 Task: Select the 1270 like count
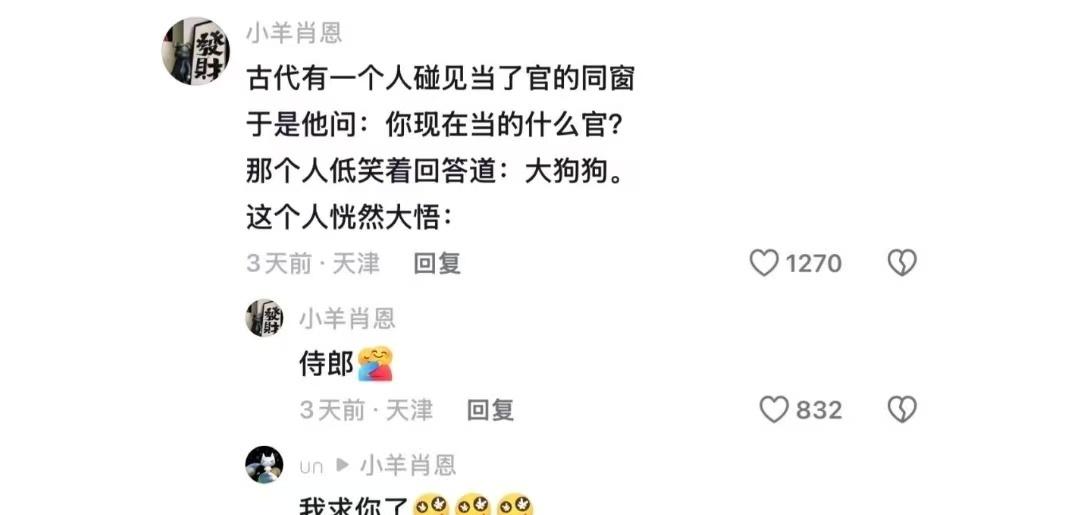[813, 264]
